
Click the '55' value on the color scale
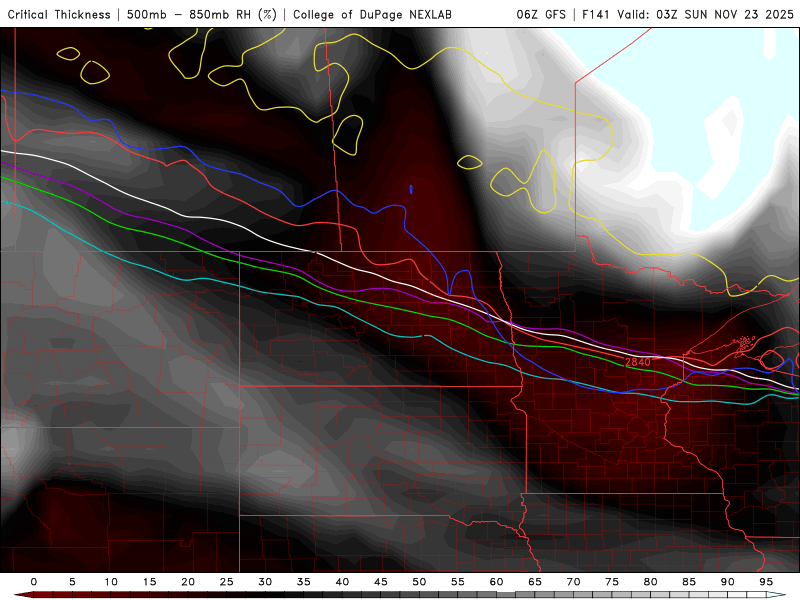click(x=458, y=582)
